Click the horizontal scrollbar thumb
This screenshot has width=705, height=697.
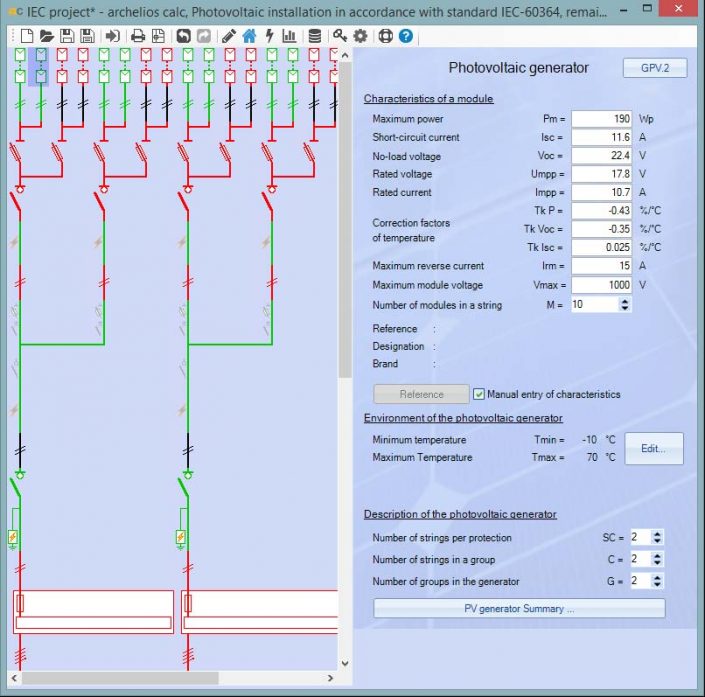tap(120, 678)
